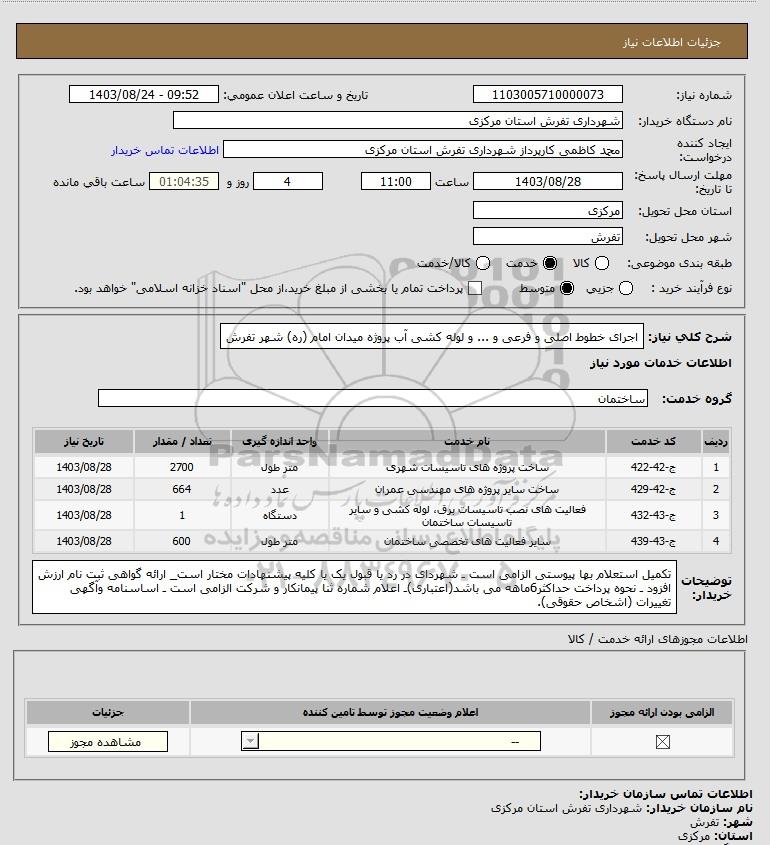770x845 pixels.
Task: Click the کد خدمت column header
Action: (653, 441)
